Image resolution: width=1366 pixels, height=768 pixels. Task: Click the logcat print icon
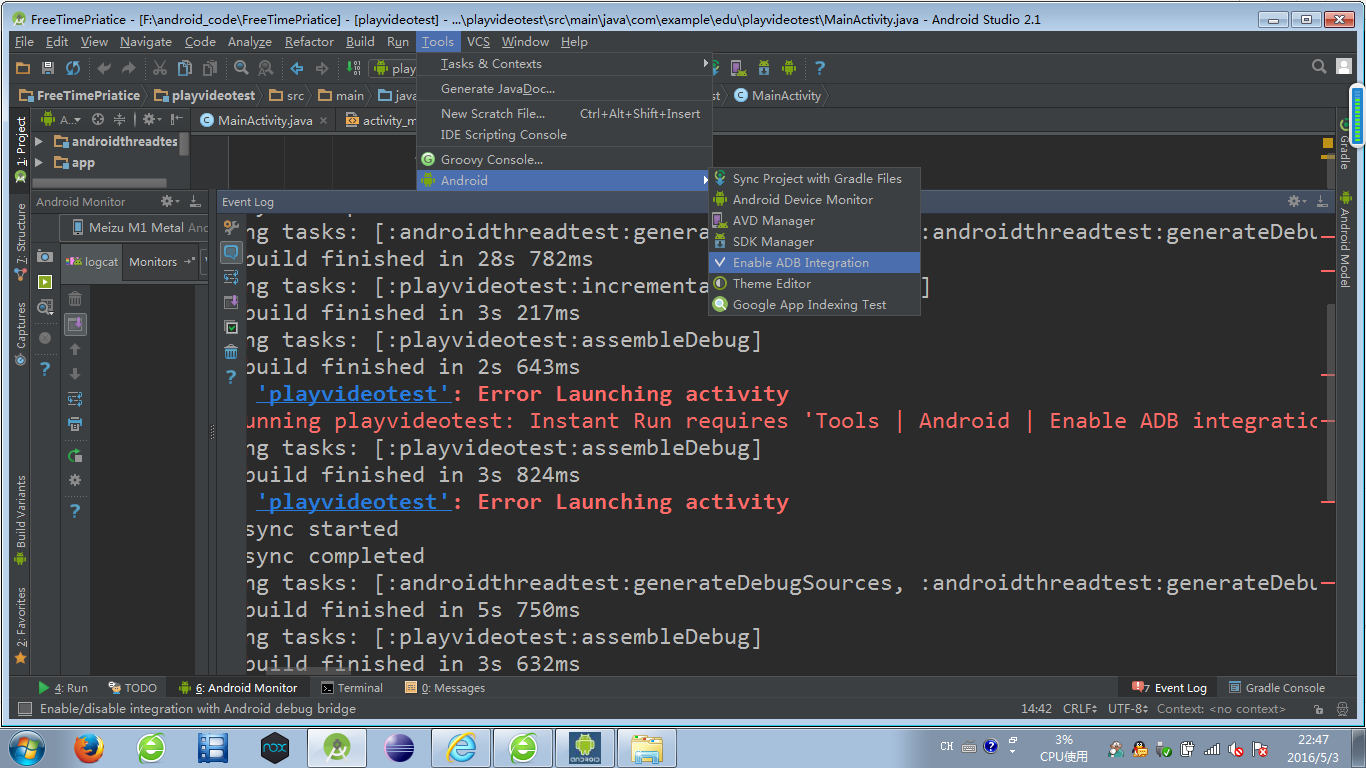75,424
